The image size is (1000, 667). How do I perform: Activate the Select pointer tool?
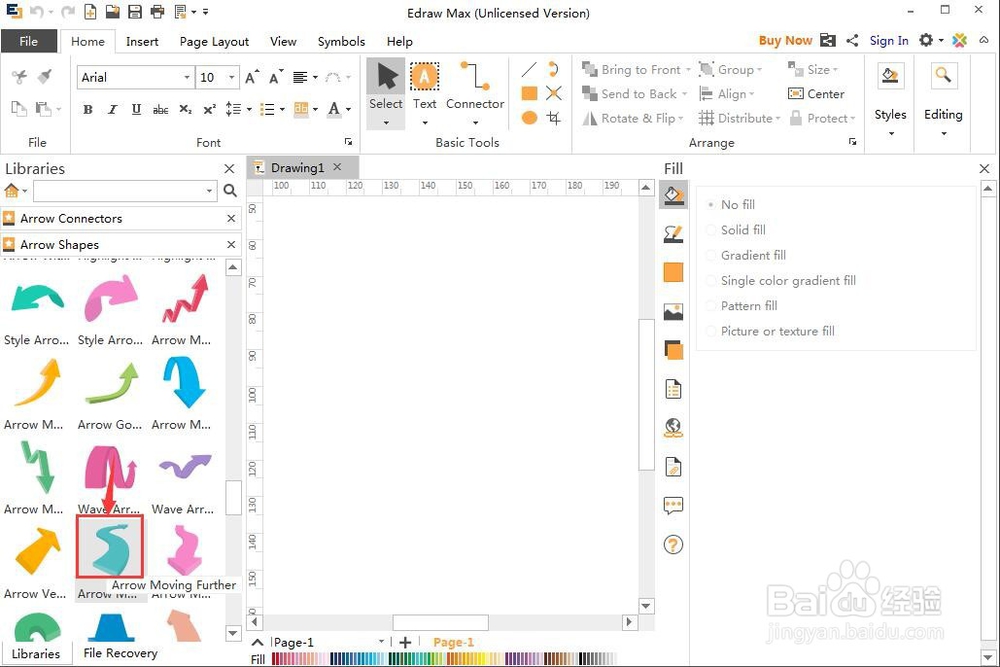tap(386, 93)
